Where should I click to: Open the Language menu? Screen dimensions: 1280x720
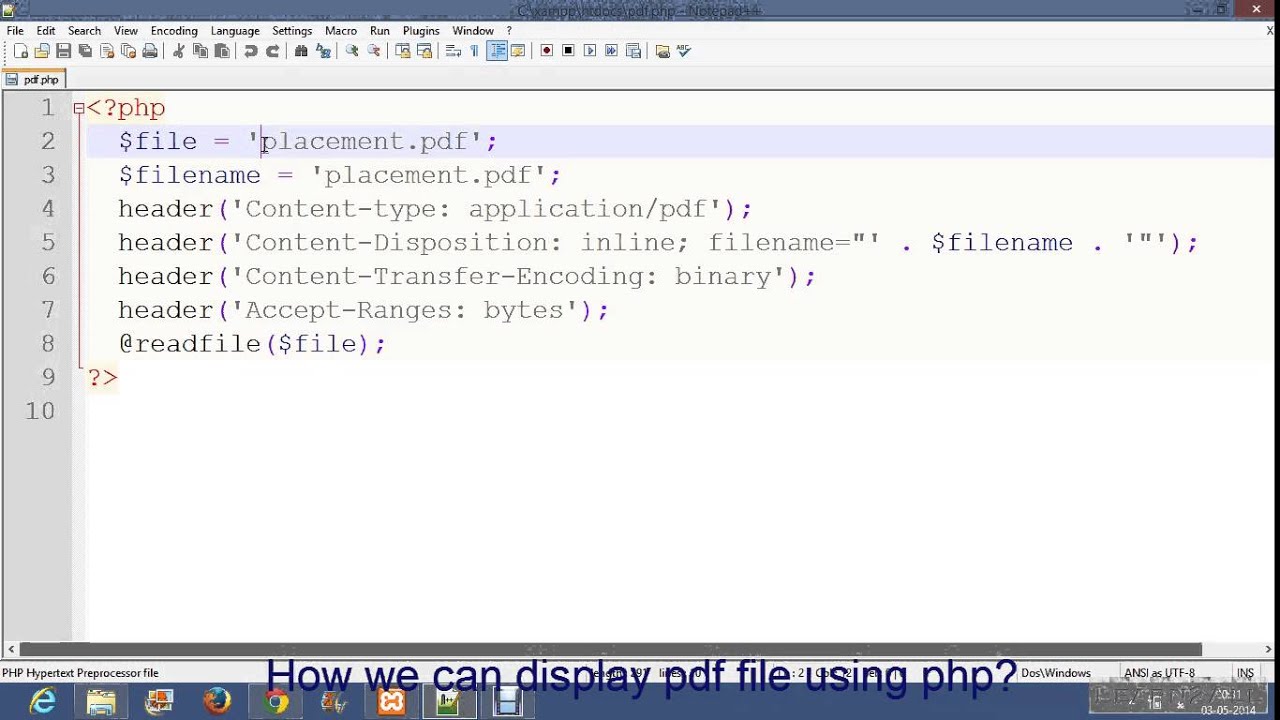coord(235,31)
